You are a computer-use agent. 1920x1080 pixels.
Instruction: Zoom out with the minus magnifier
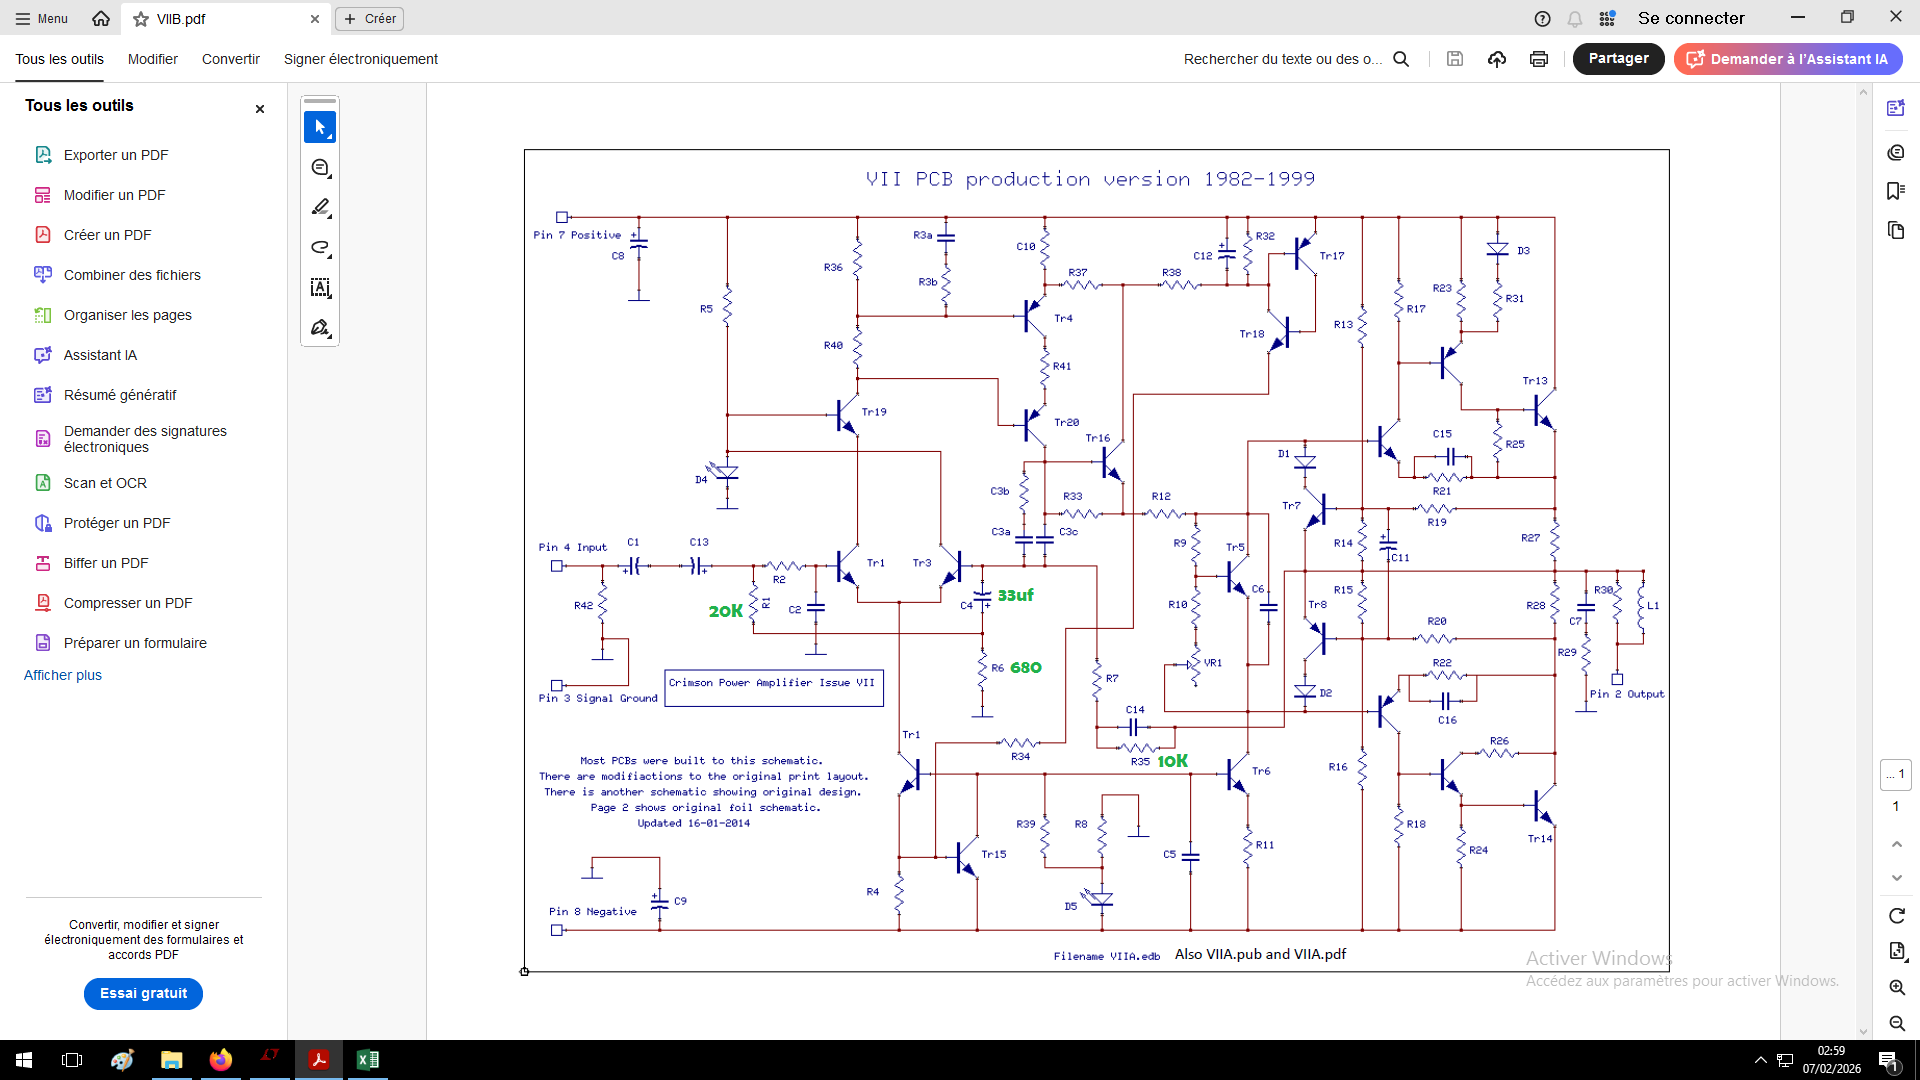pyautogui.click(x=1897, y=1023)
